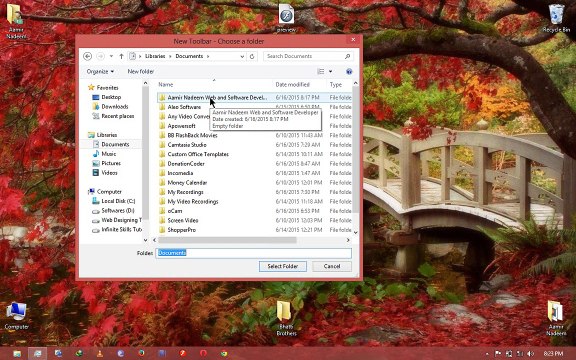This screenshot has height=360, width=576.
Task: Select the Money Calendar folder
Action: tap(187, 183)
